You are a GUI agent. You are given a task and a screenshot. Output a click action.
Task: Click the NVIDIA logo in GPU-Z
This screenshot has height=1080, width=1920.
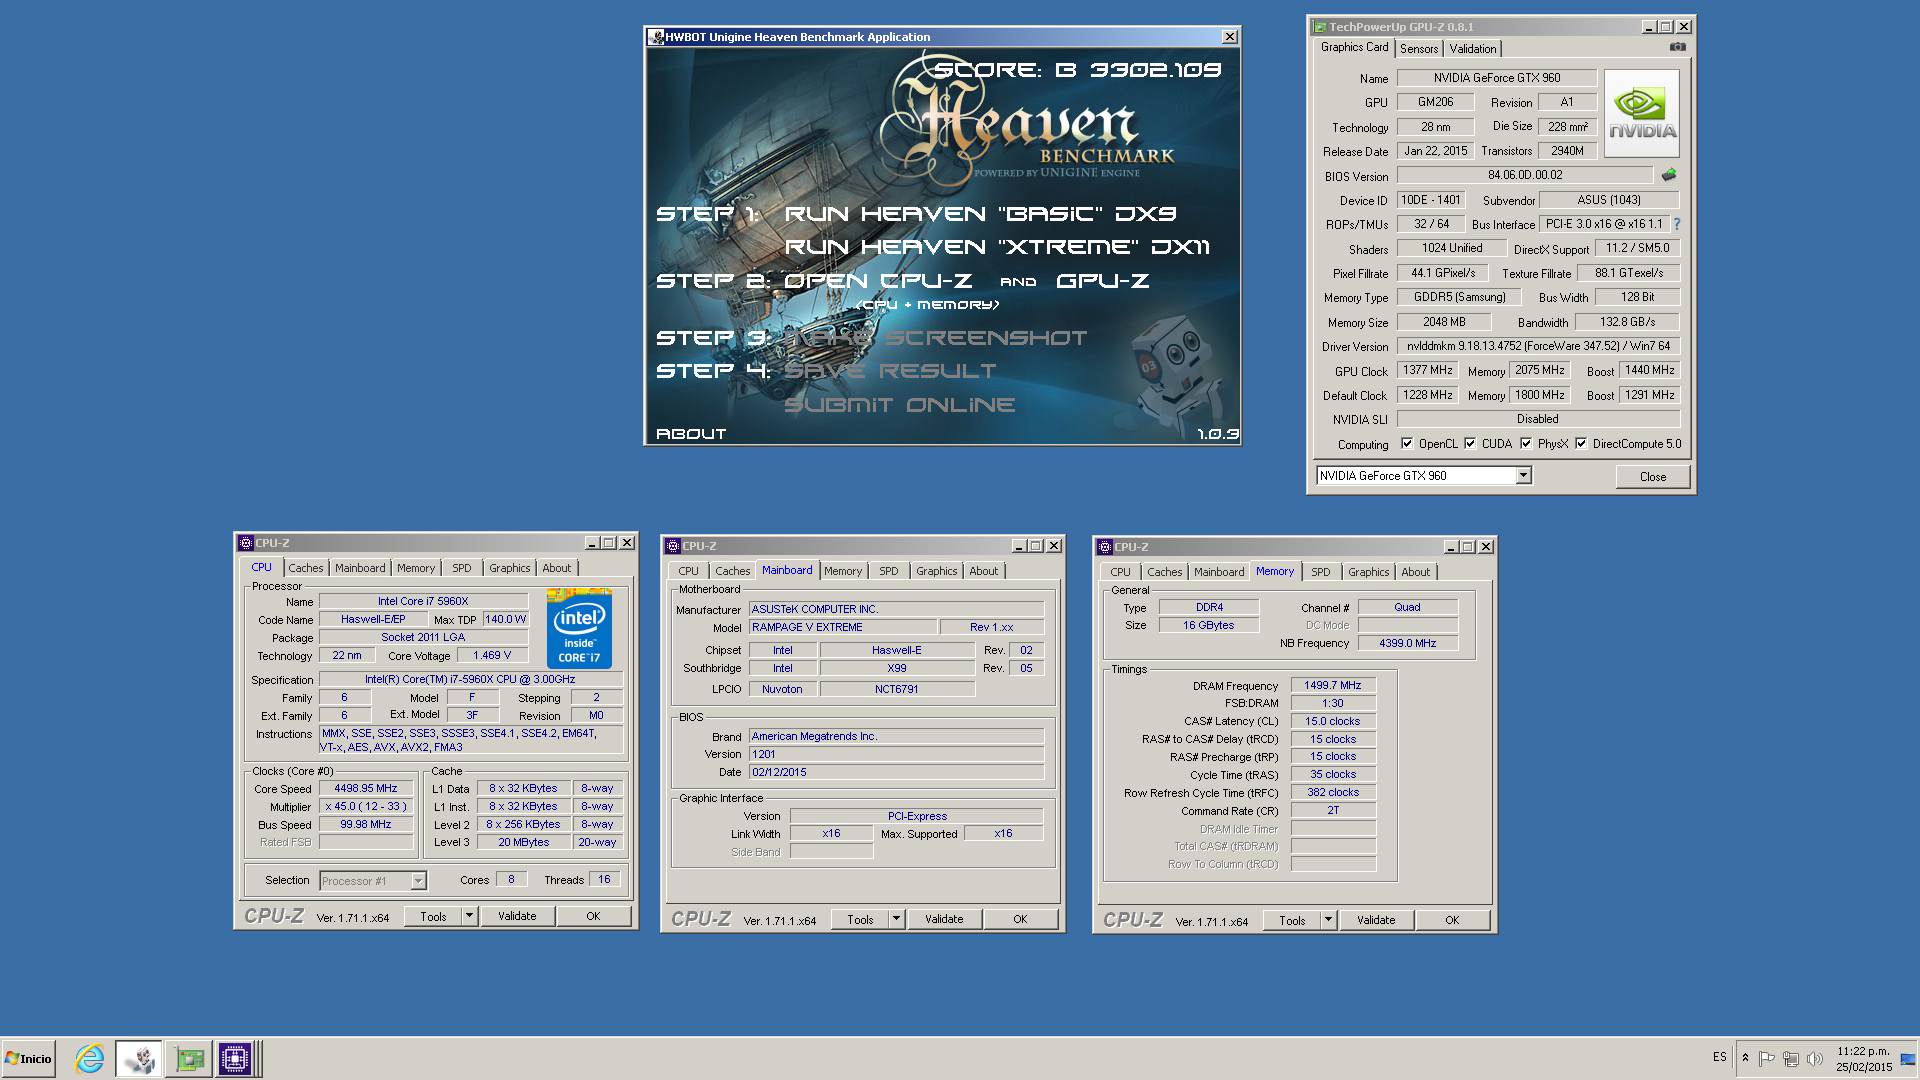[x=1641, y=113]
